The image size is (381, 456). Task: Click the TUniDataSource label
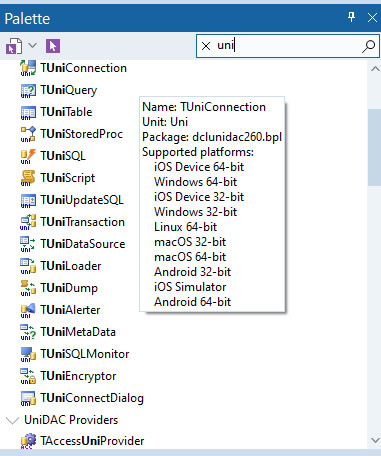coord(83,244)
